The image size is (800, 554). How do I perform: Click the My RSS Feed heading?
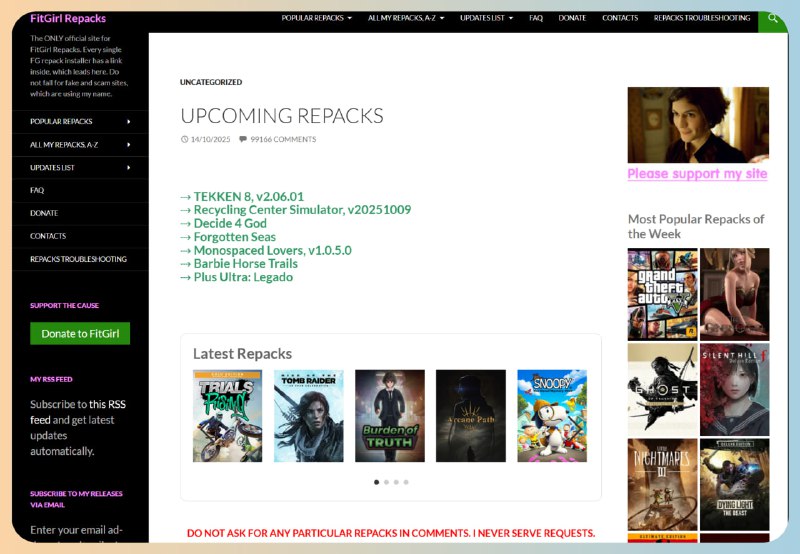click(51, 380)
